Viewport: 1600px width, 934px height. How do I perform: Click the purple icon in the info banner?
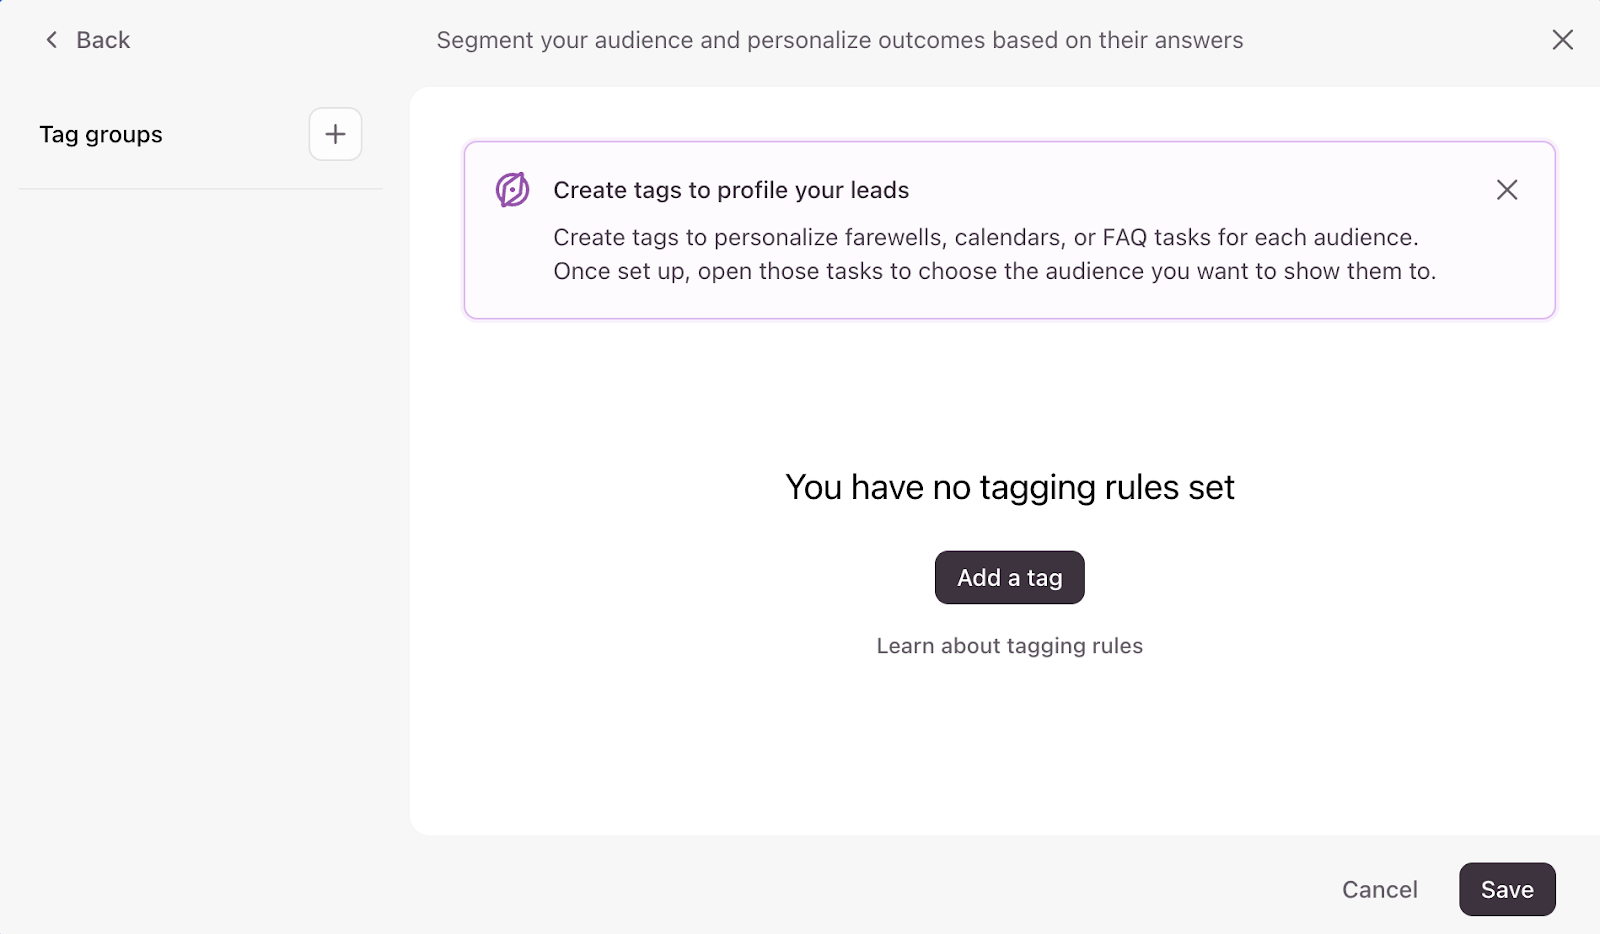[x=513, y=190]
